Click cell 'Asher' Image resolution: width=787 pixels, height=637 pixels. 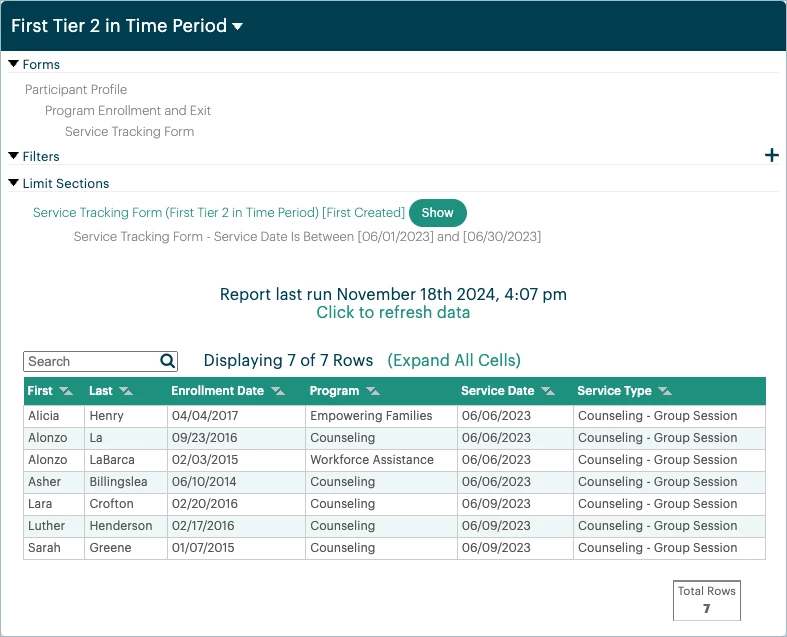coord(54,482)
